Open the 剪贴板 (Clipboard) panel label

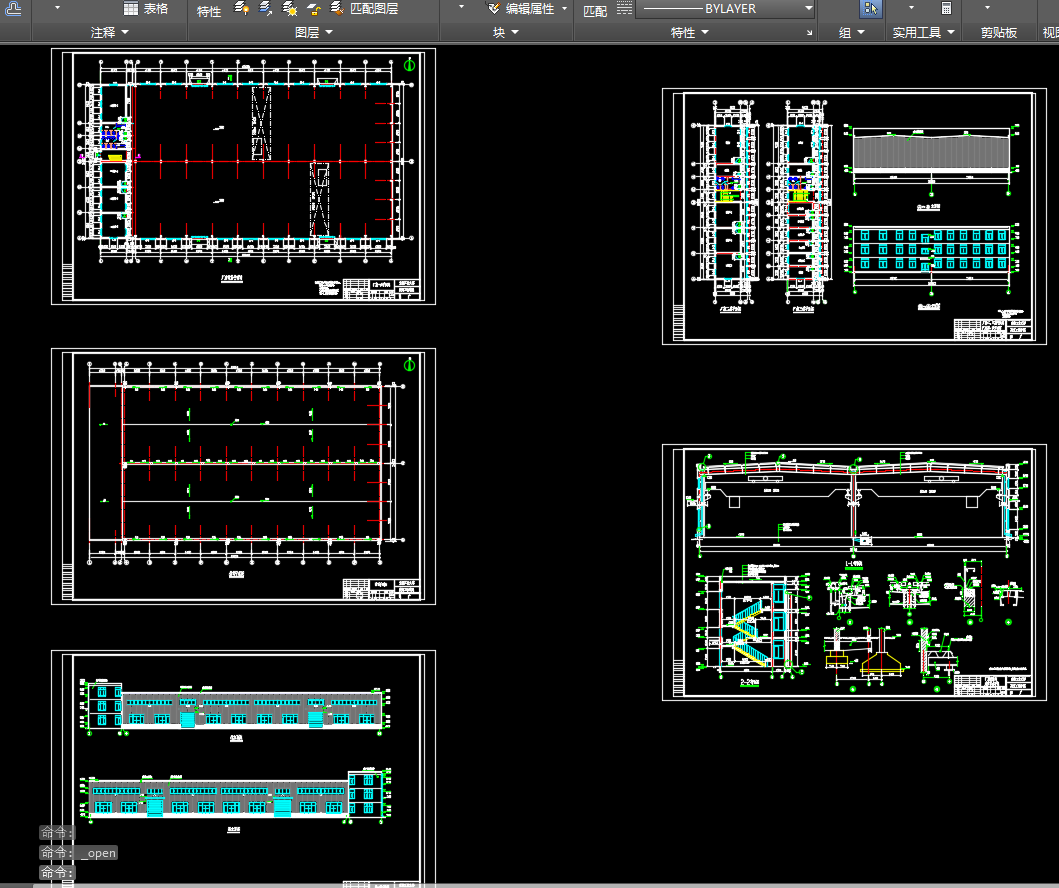[998, 33]
